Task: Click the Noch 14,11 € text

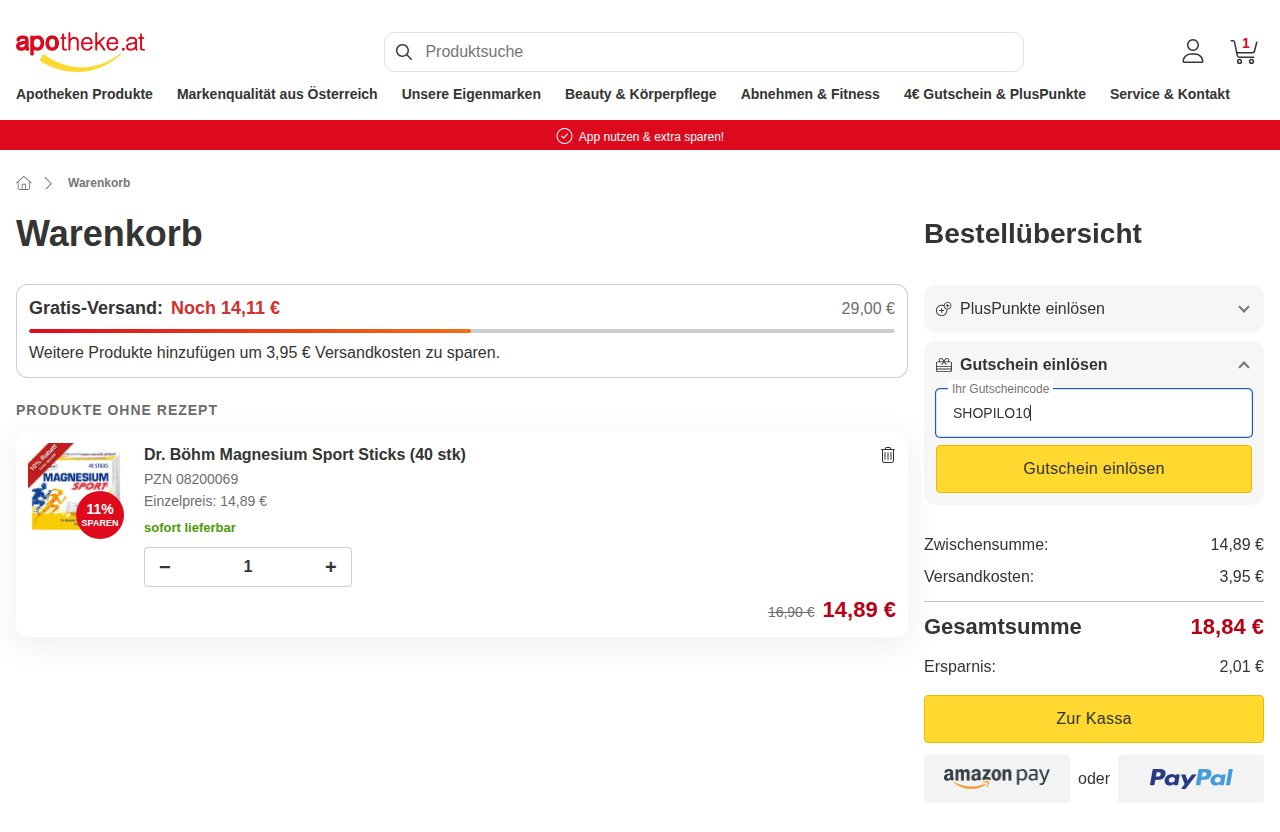Action: [x=225, y=308]
